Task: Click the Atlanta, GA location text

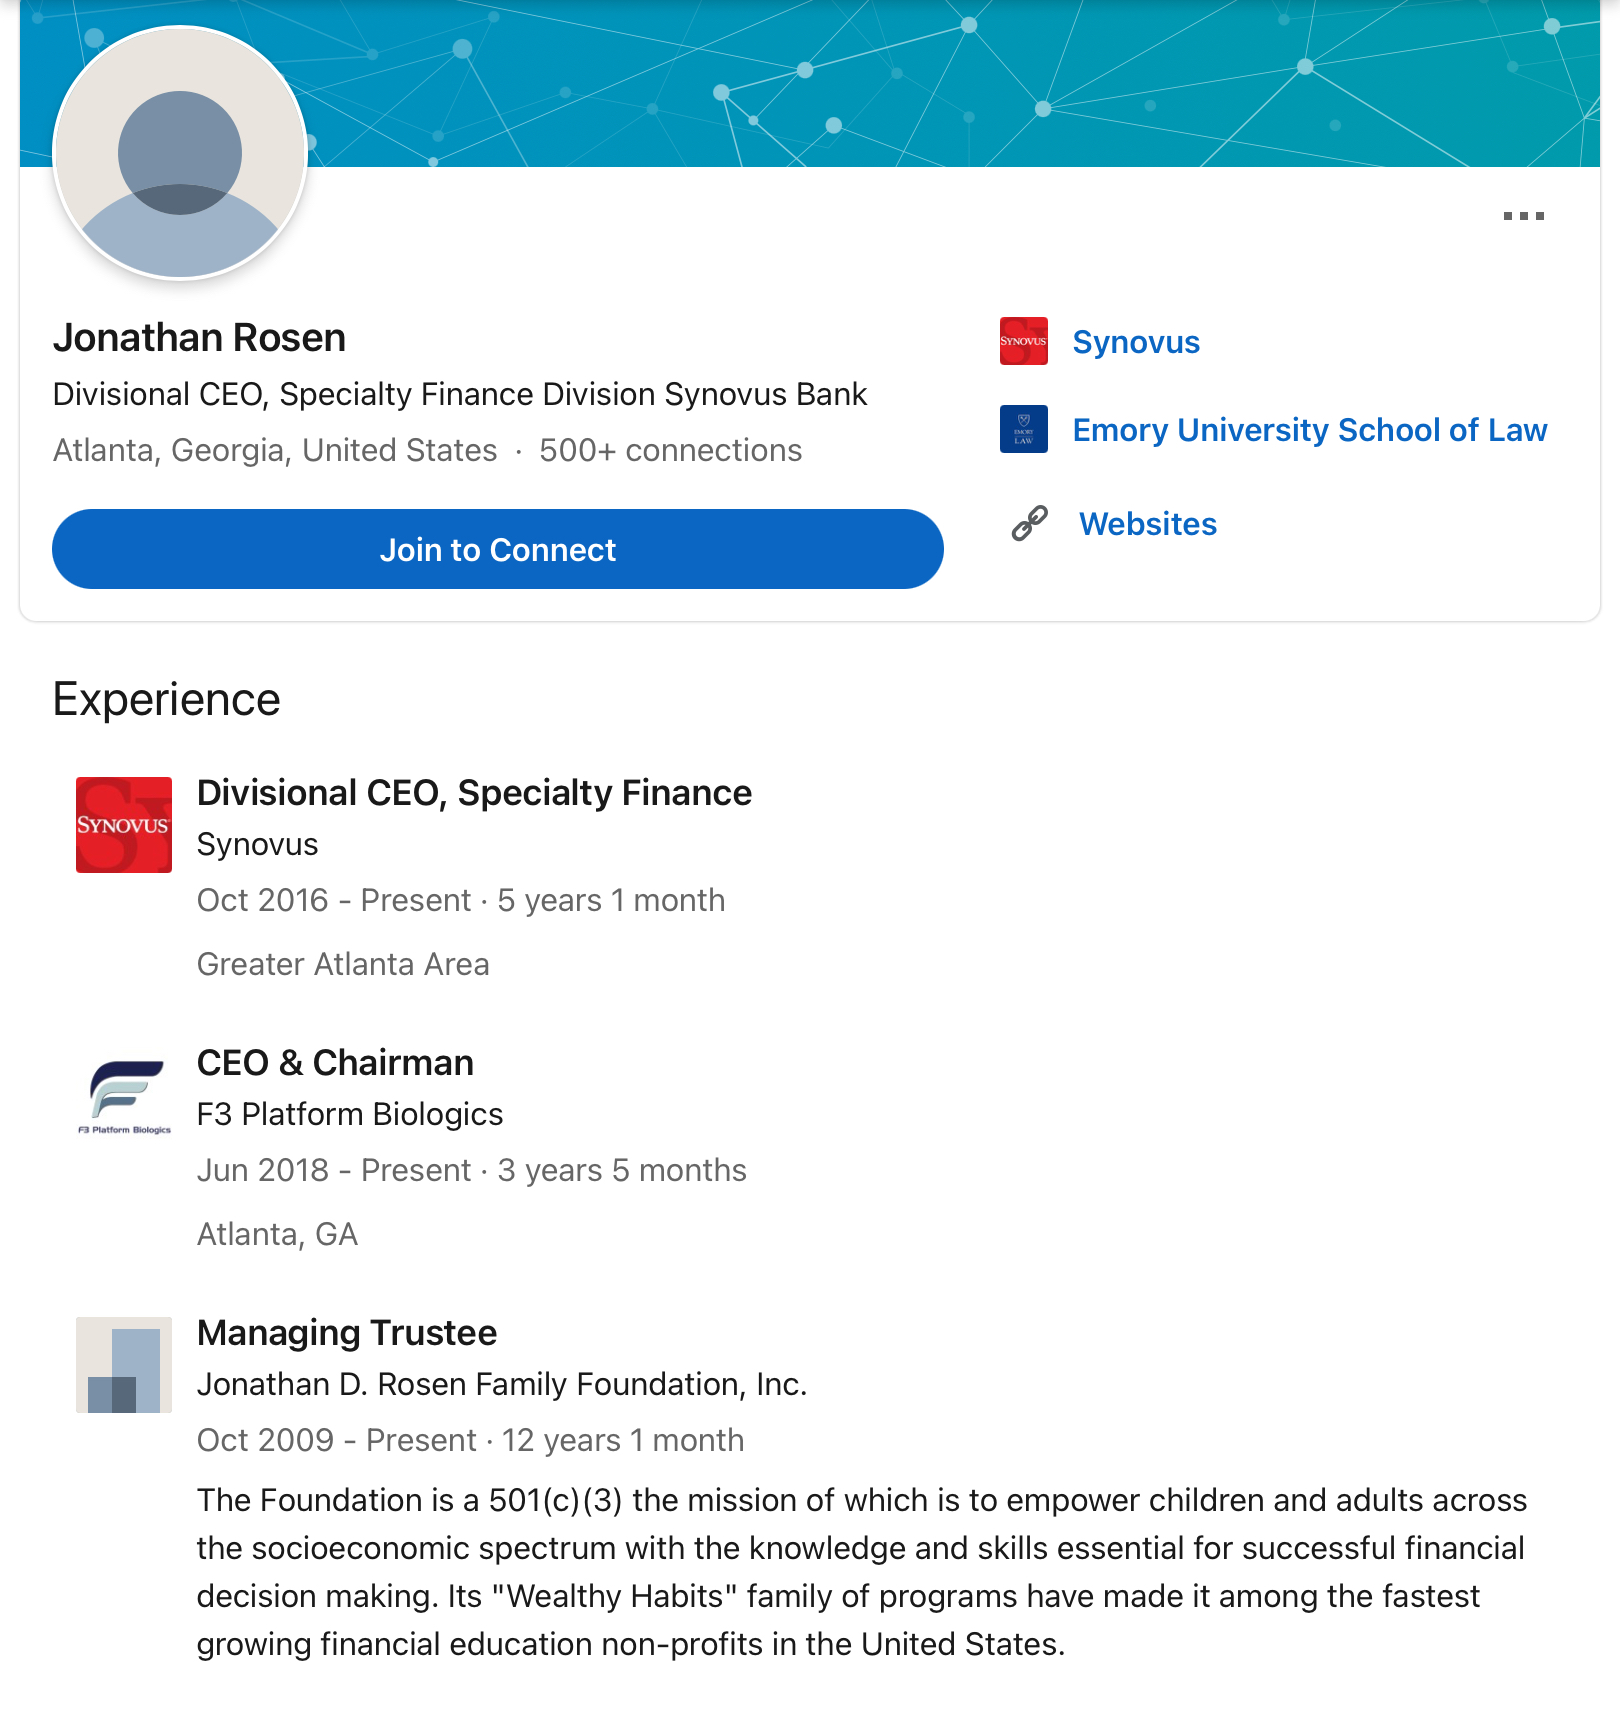Action: 277,1235
